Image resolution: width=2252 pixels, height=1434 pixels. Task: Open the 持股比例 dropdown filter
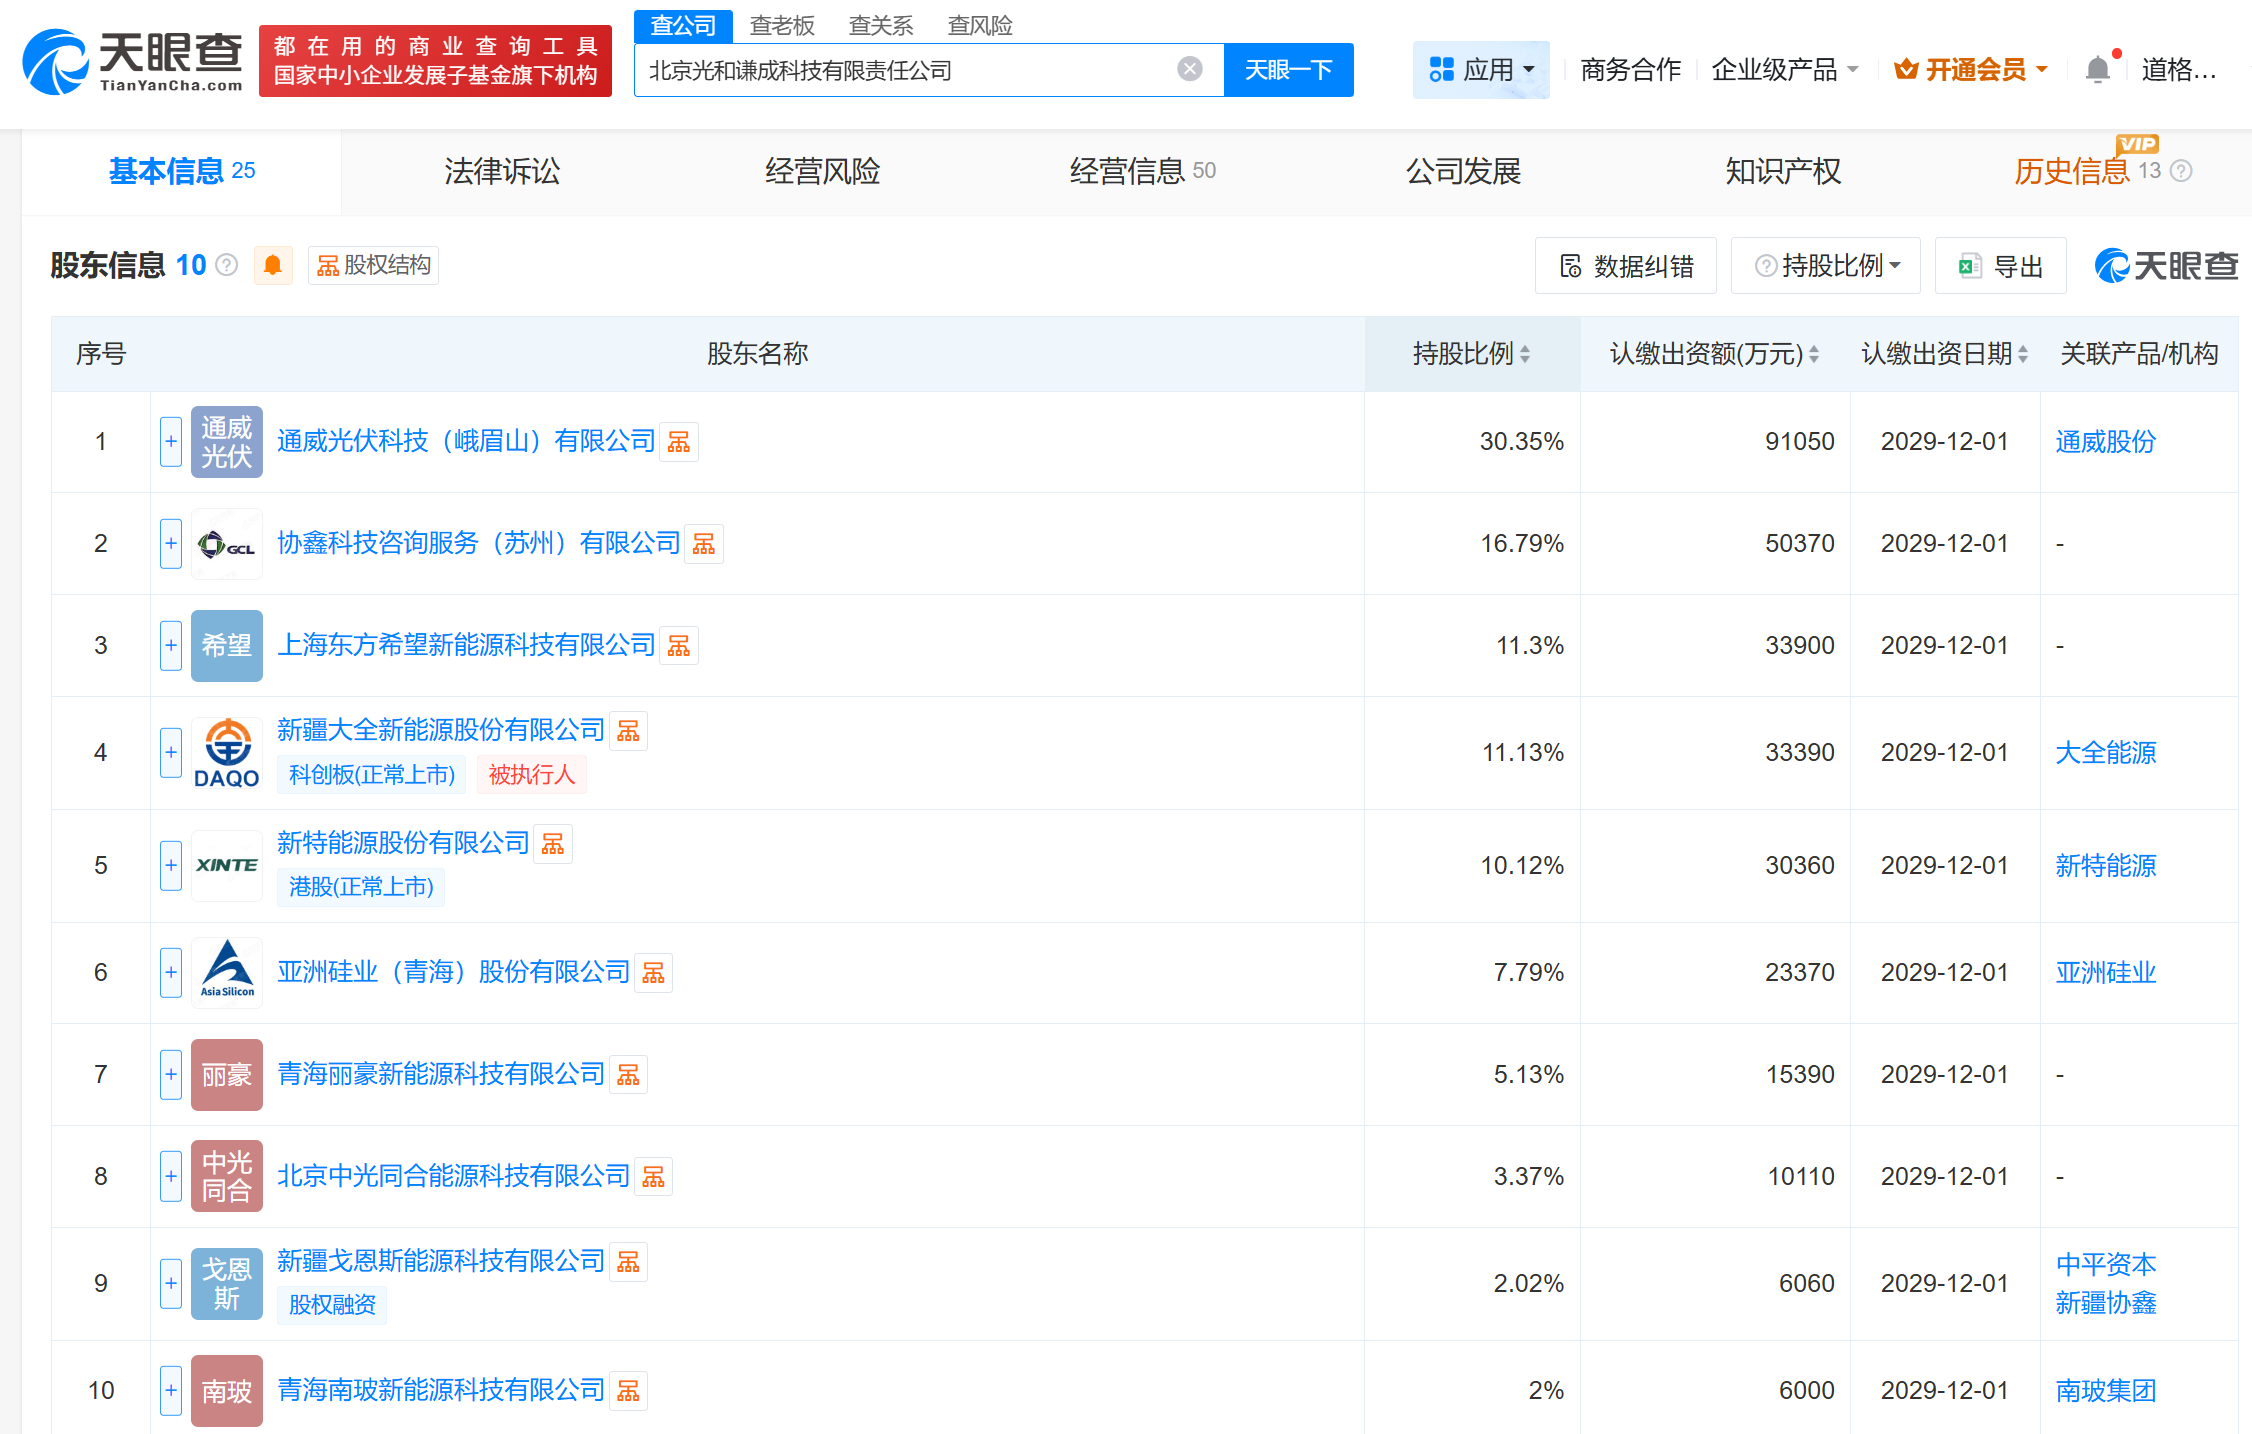(1826, 266)
